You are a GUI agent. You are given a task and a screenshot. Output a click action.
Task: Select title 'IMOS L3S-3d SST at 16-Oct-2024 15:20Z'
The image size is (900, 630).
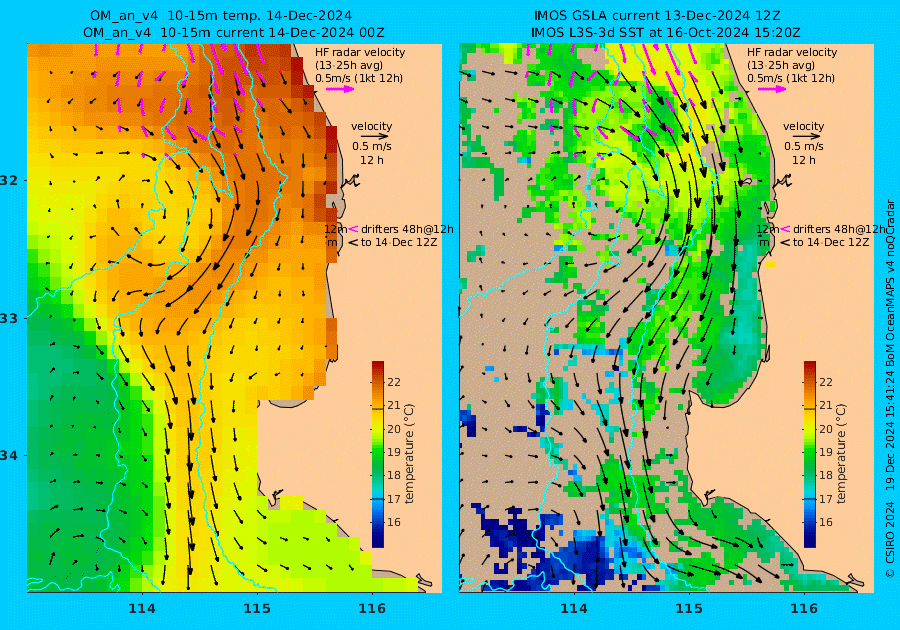[x=666, y=33]
